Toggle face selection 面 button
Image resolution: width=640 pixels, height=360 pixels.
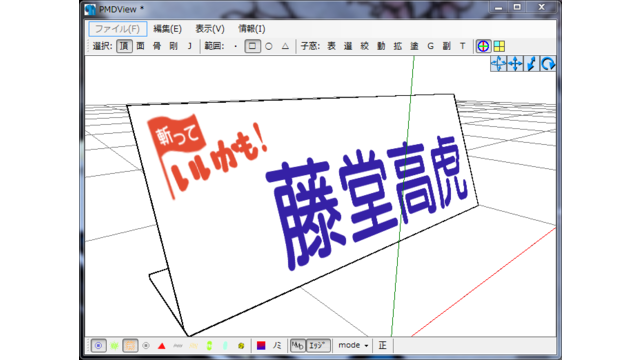click(140, 46)
